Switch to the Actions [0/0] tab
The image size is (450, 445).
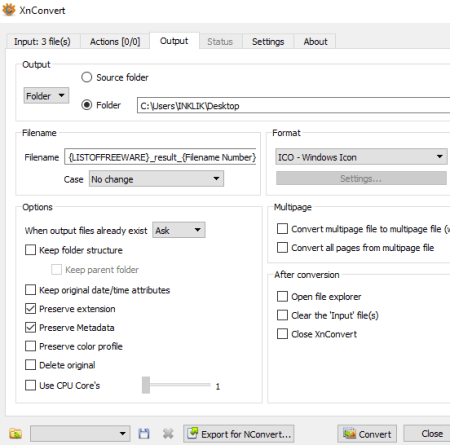115,41
